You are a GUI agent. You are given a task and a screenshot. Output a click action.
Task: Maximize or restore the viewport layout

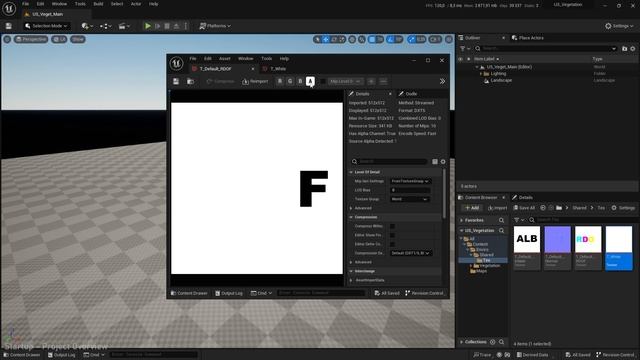point(449,39)
